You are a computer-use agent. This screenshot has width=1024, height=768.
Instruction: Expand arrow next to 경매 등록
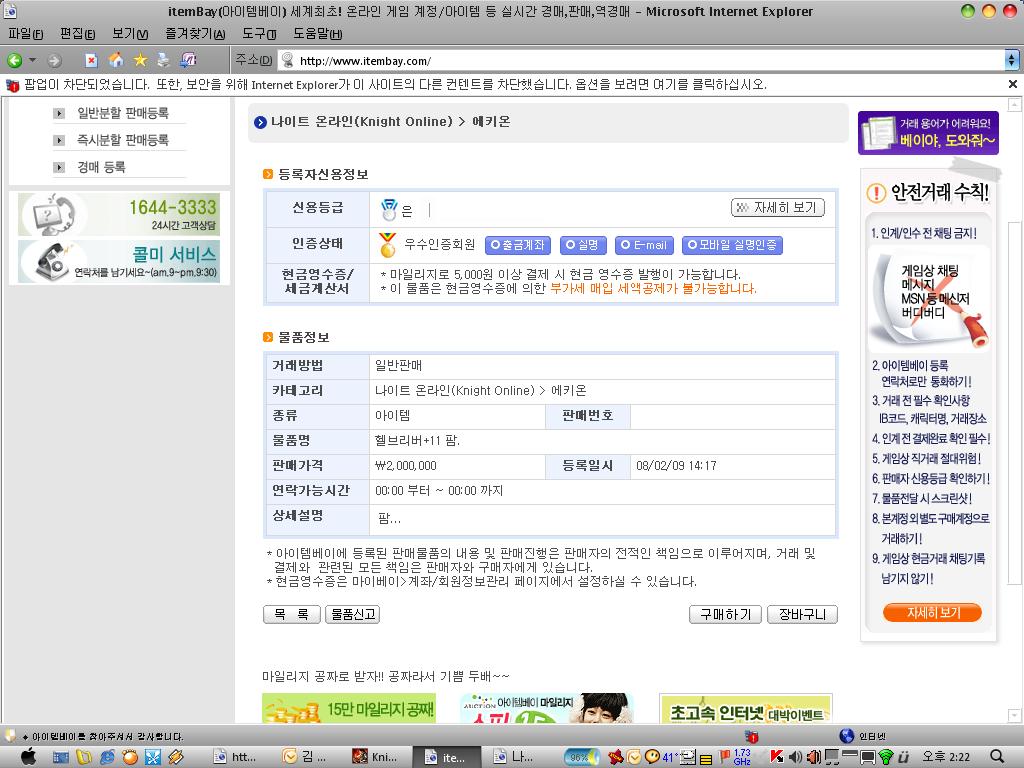(x=59, y=168)
